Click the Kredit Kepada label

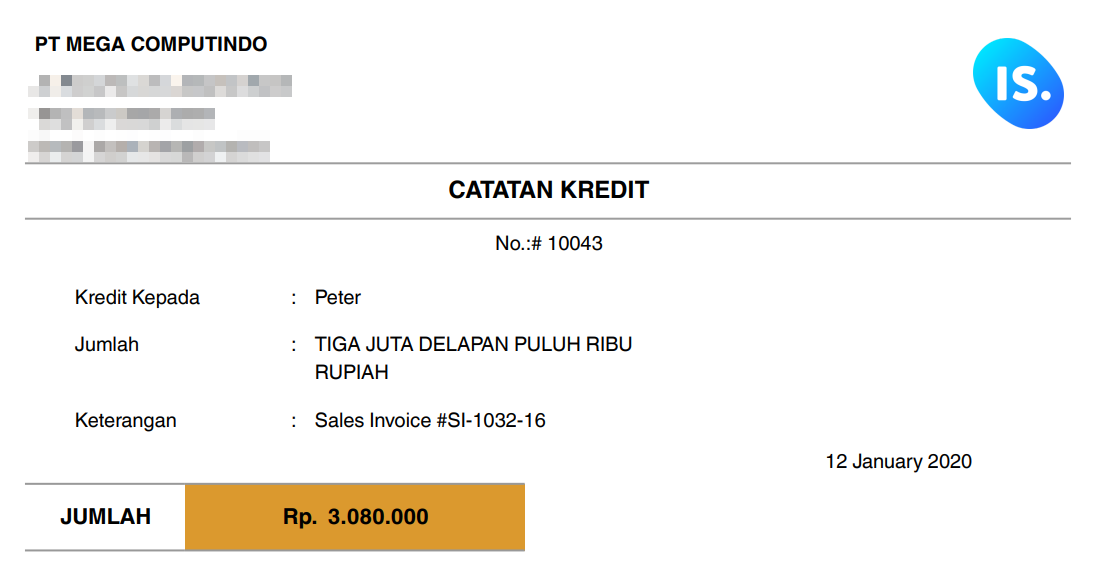pos(137,298)
